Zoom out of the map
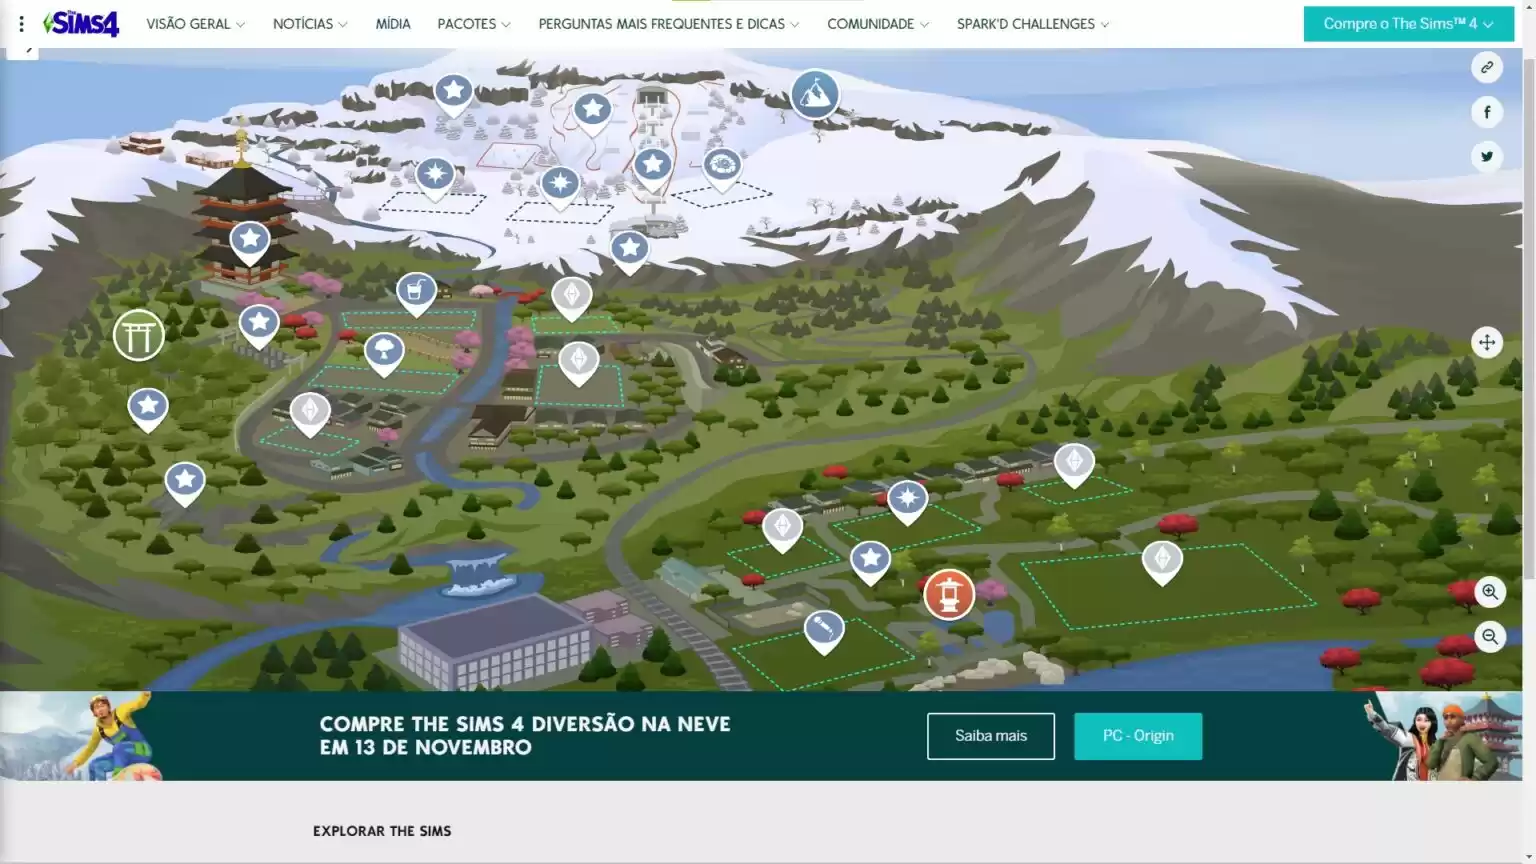Image resolution: width=1536 pixels, height=864 pixels. click(1489, 637)
